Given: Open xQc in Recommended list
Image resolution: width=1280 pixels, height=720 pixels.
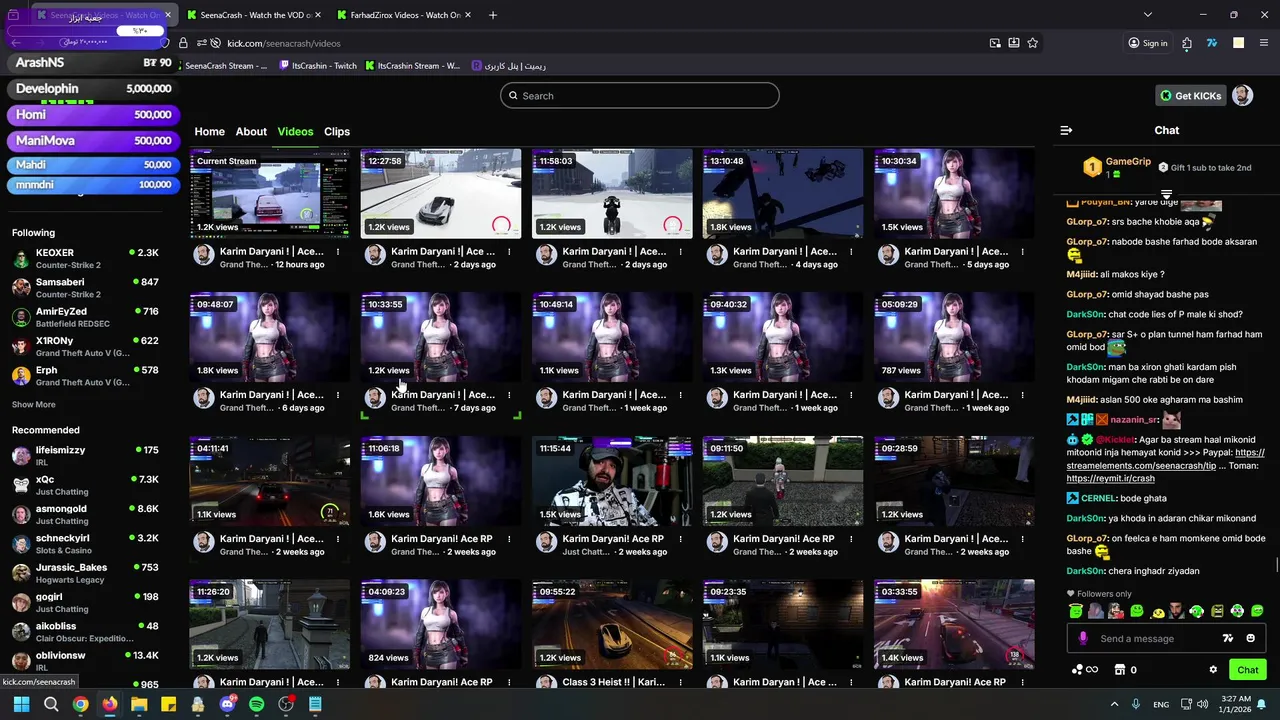Looking at the screenshot, I should 85,485.
